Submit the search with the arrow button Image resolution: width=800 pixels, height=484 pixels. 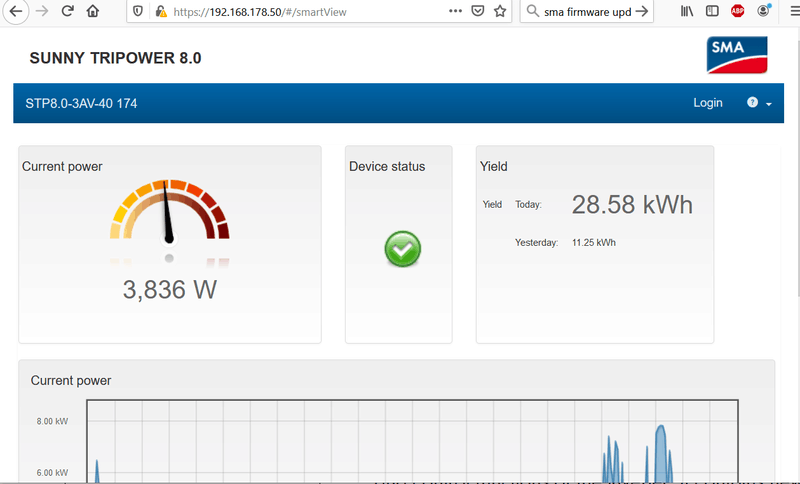click(x=642, y=11)
